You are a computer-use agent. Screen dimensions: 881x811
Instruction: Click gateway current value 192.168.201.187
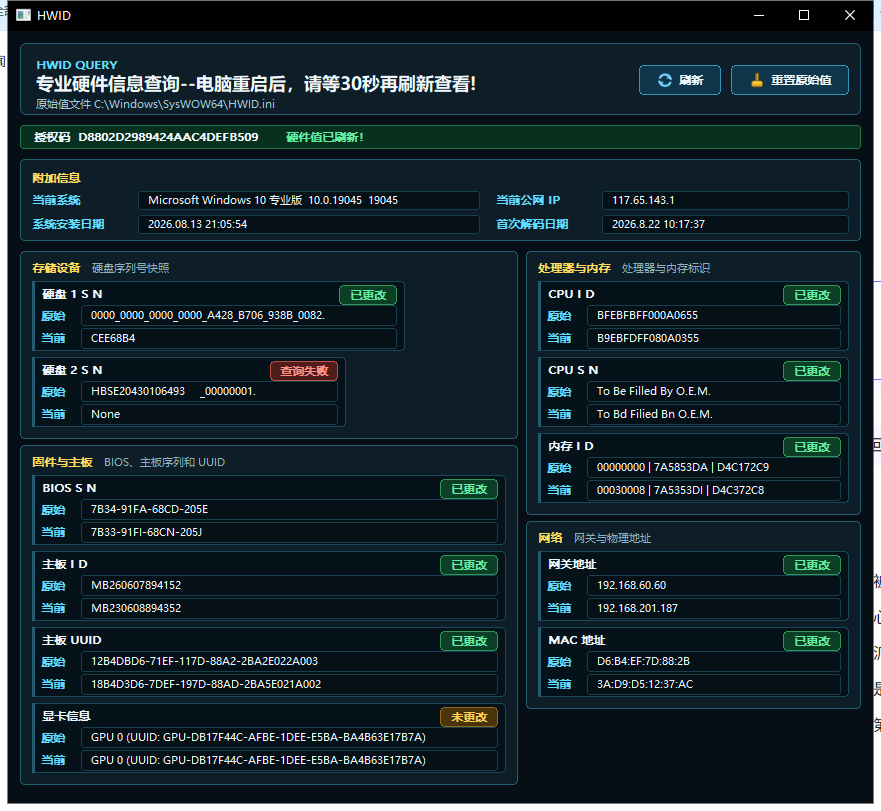(714, 608)
